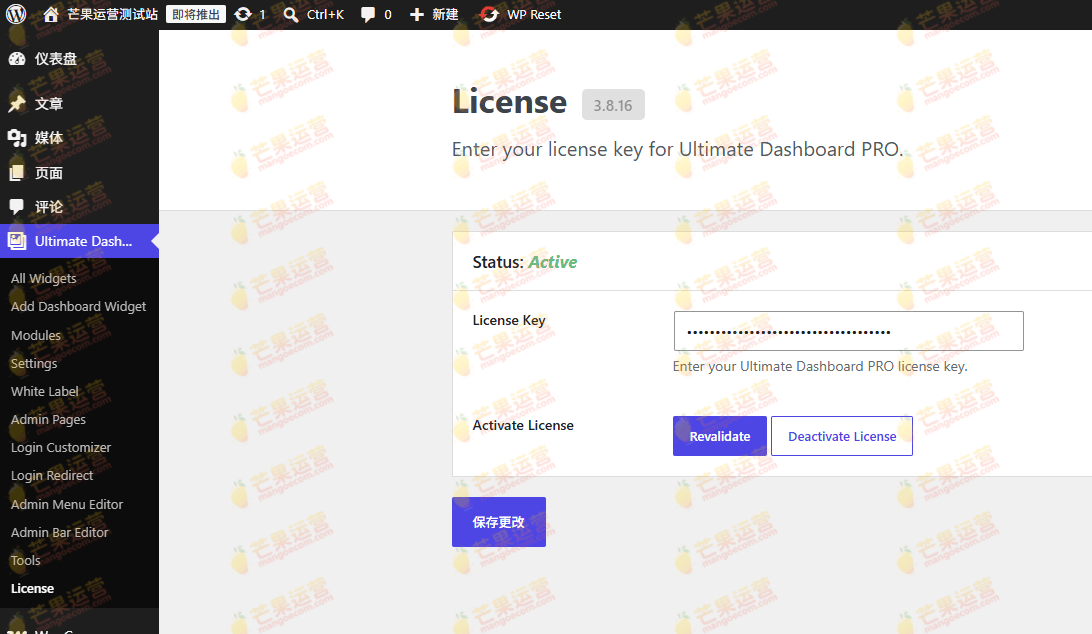Open the Tools submenu
The height and width of the screenshot is (634, 1092).
pos(26,560)
